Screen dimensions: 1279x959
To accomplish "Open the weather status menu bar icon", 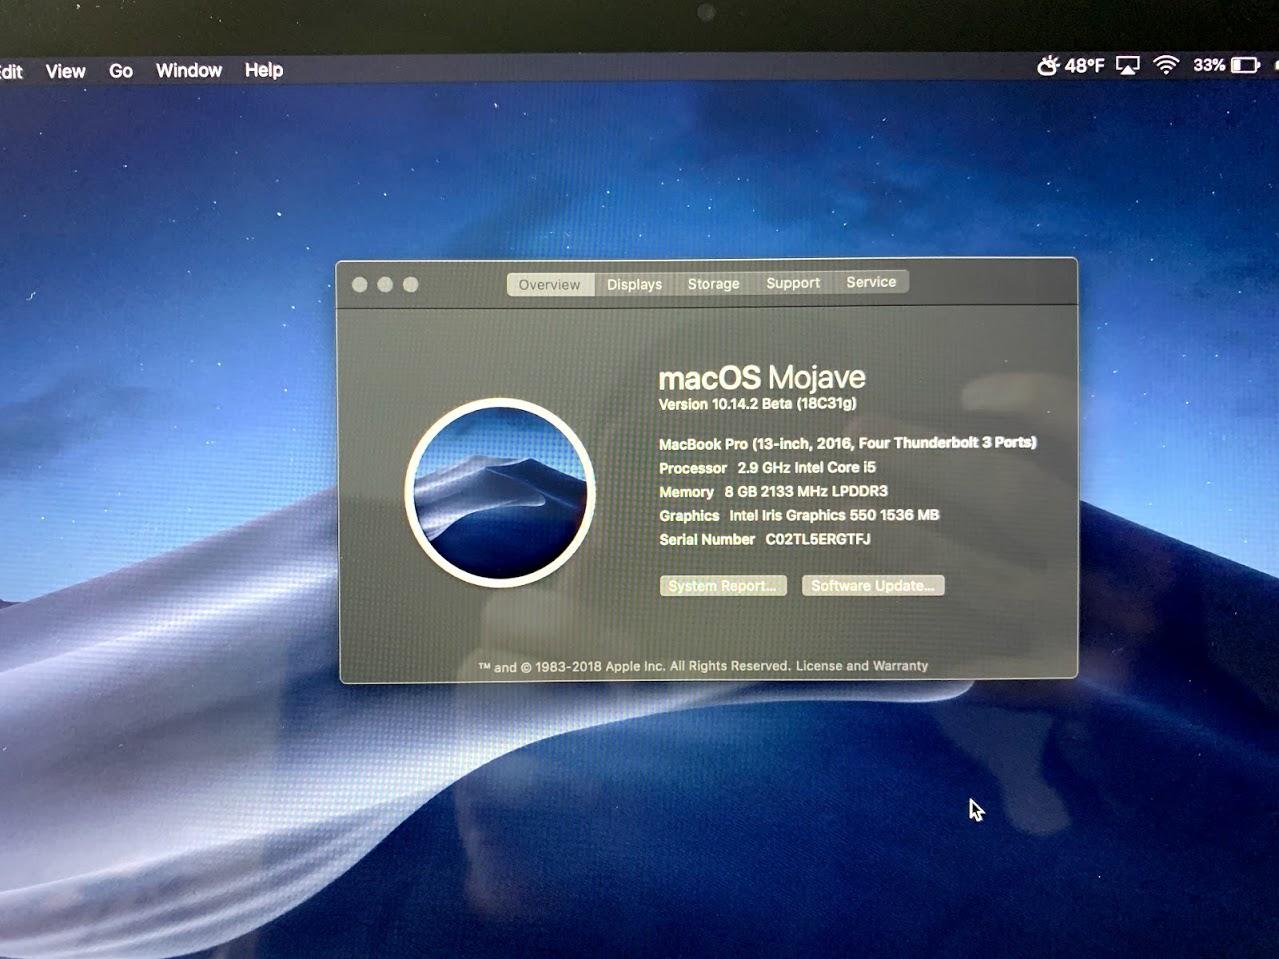I will pyautogui.click(x=1048, y=66).
